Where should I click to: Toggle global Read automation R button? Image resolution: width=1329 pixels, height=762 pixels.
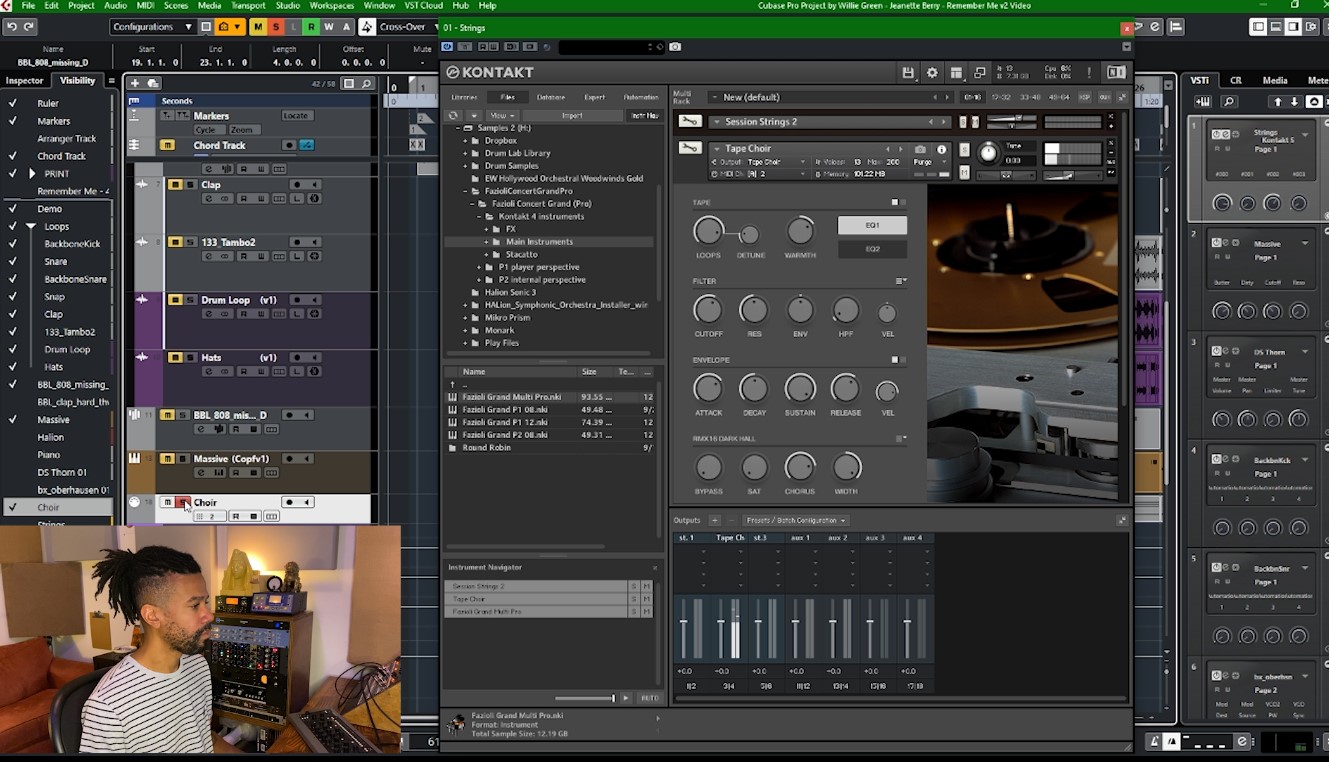(312, 27)
